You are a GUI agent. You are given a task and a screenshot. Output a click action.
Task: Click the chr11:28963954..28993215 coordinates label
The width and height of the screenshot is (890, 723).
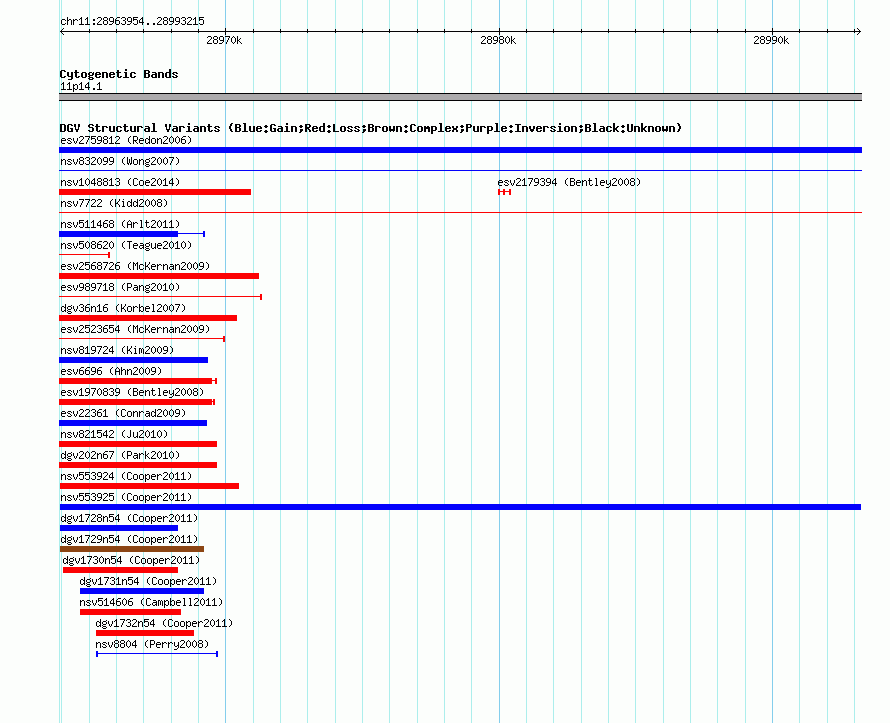point(132,21)
